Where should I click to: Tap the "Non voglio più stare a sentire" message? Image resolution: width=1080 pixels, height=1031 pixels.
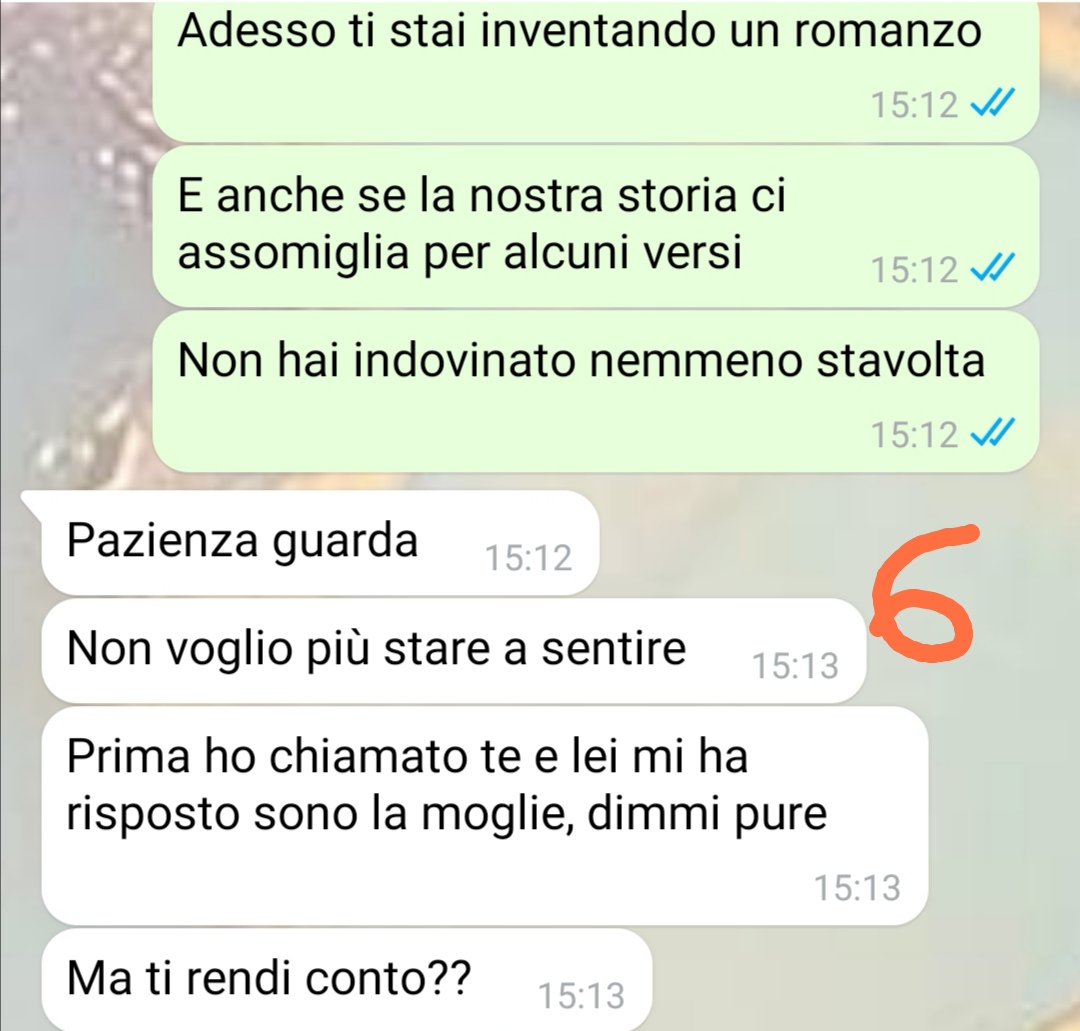453,651
